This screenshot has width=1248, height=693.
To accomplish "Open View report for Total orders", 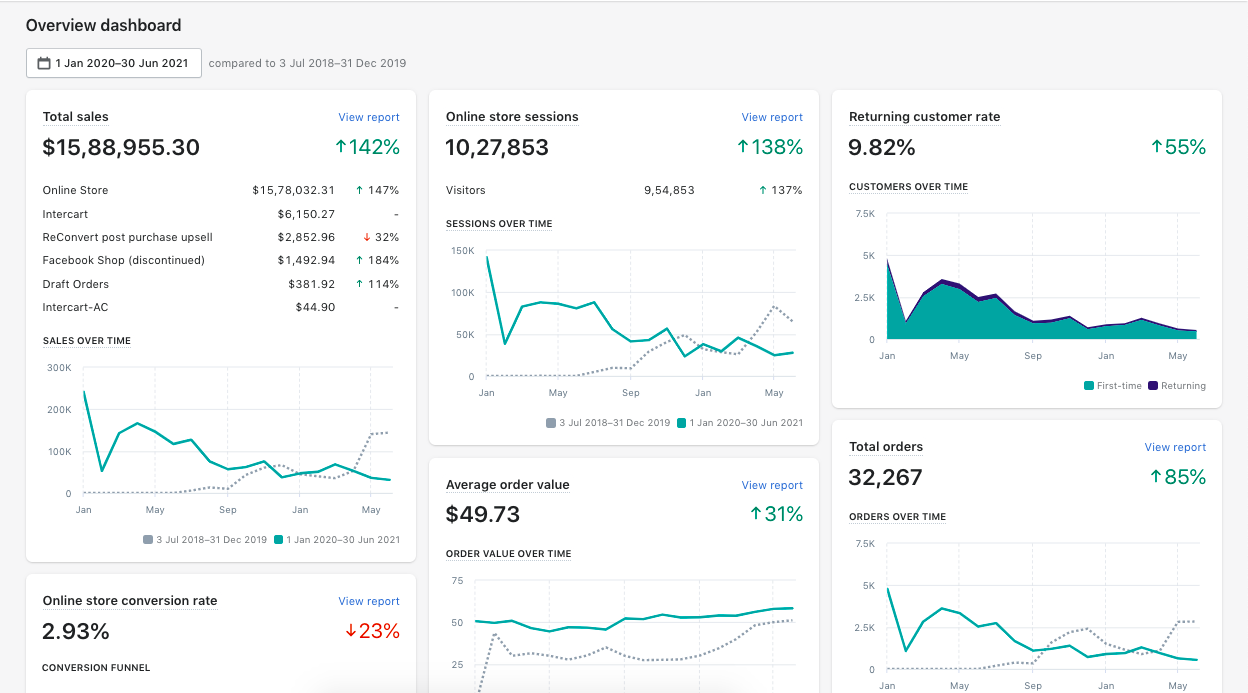I will [x=1175, y=447].
